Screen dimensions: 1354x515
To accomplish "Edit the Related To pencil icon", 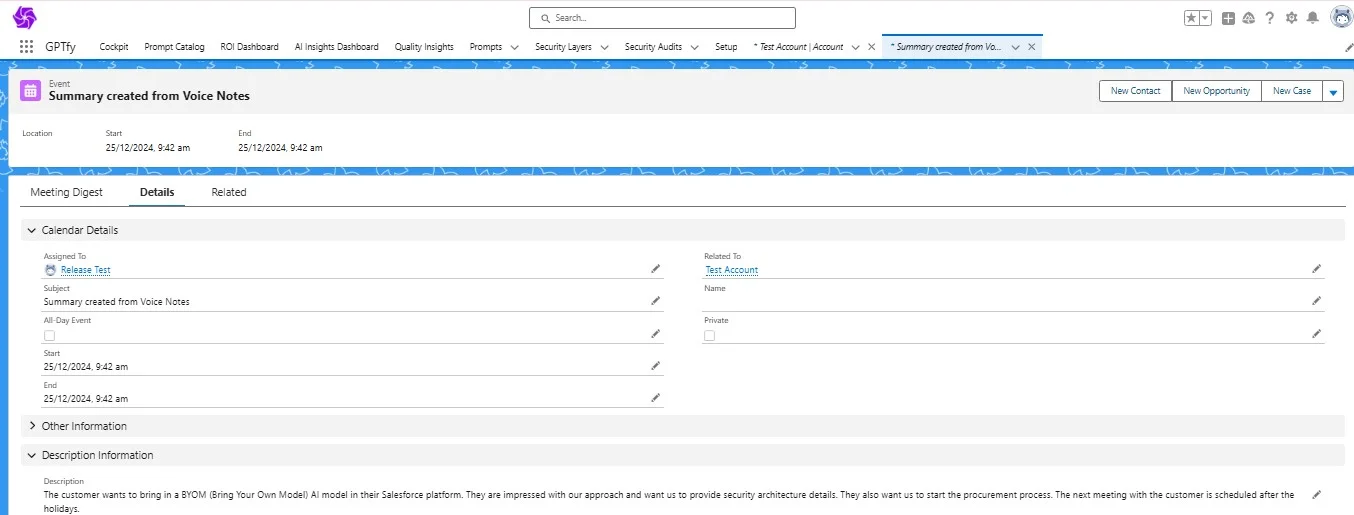I will (x=1317, y=269).
